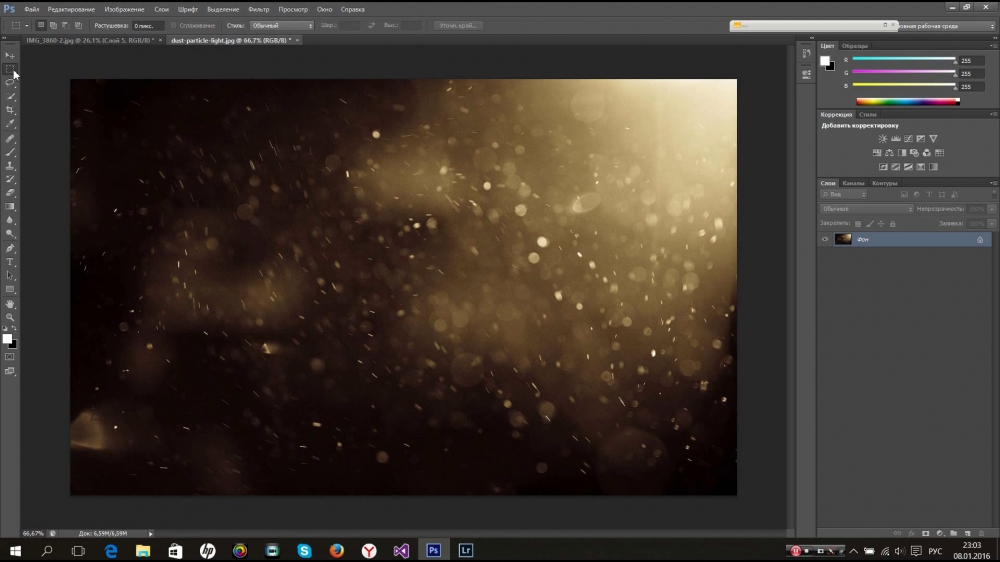Switch to the IMG_3860-2.jpg document tab

pyautogui.click(x=89, y=40)
